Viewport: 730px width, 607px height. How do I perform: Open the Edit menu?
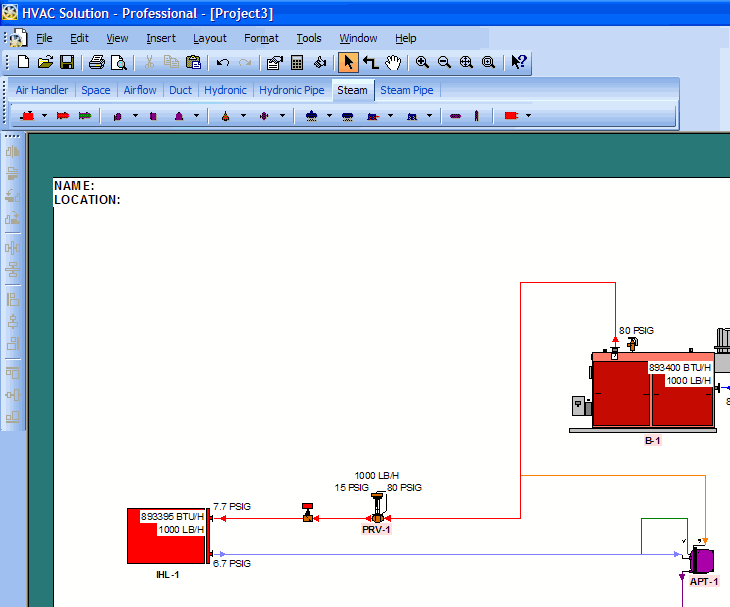coord(79,38)
